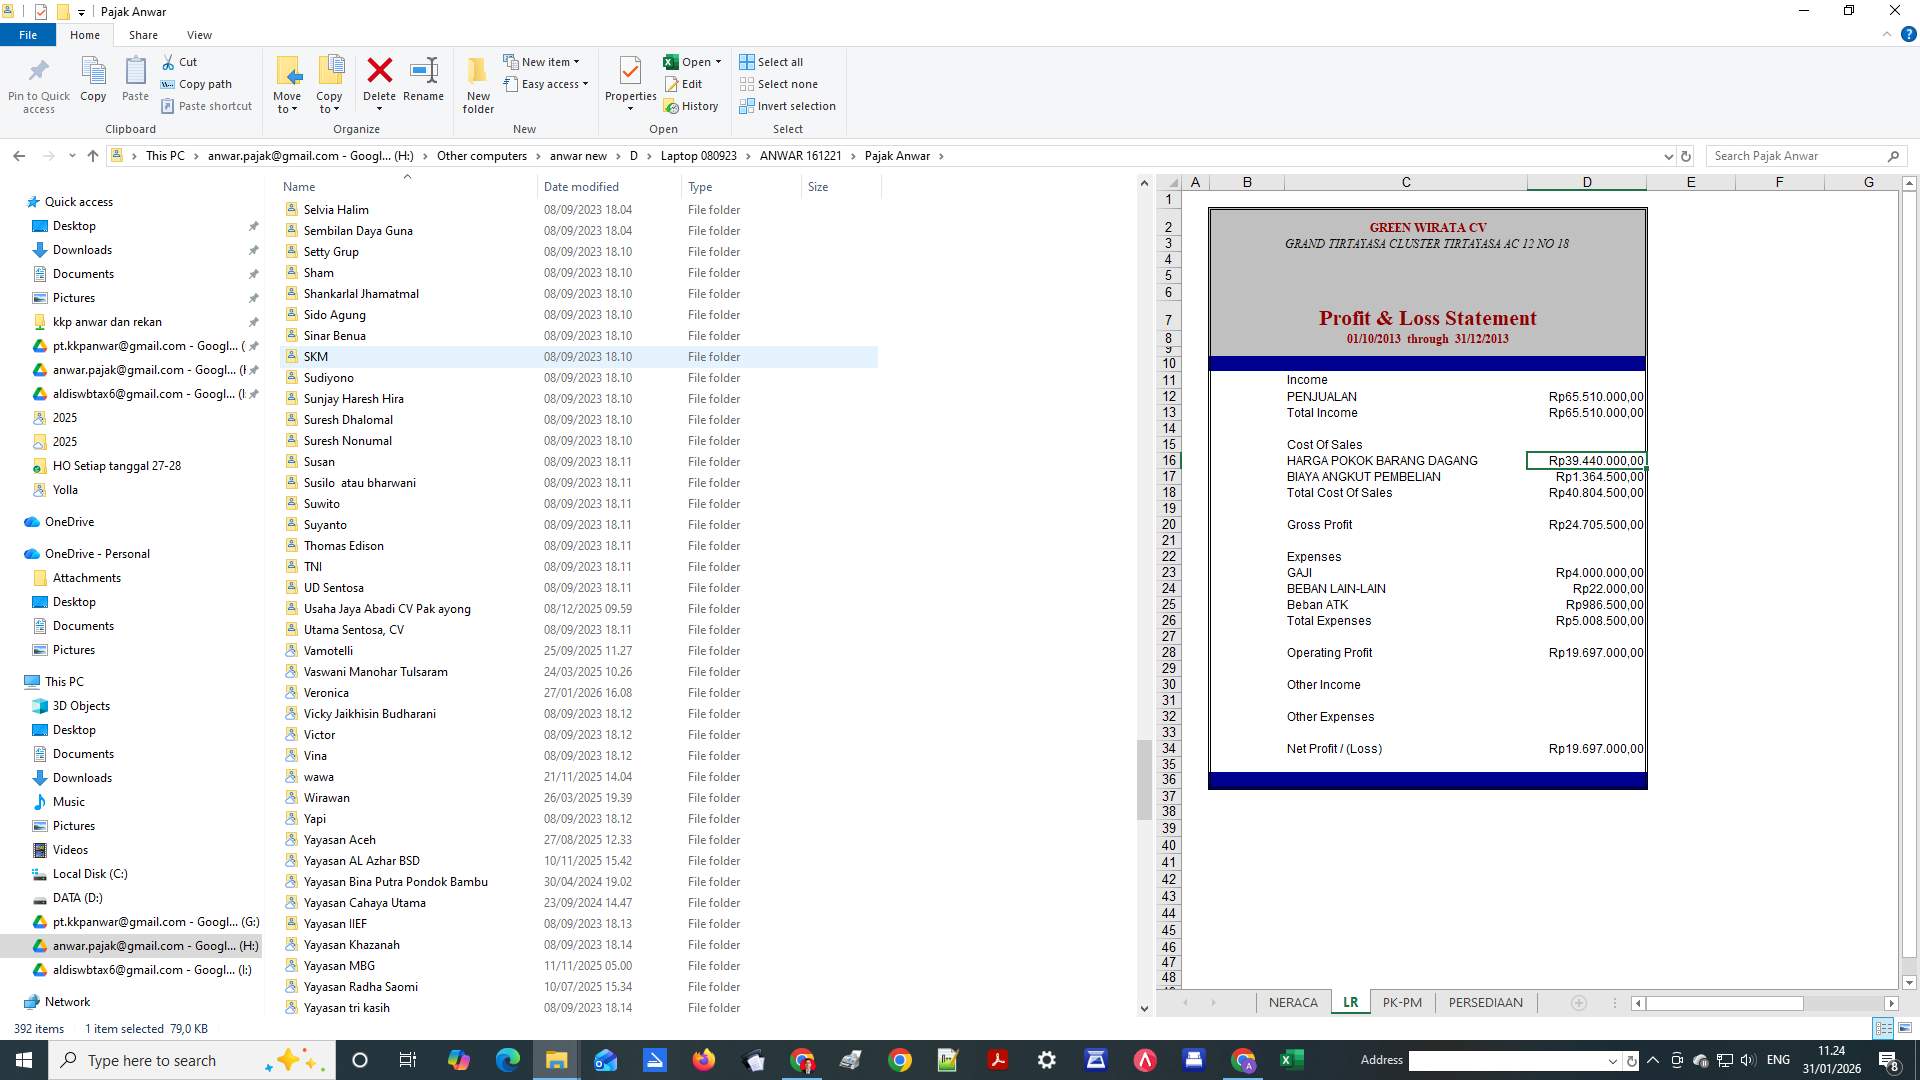Expand the Easy access dropdown
The height and width of the screenshot is (1080, 1920).
pos(547,84)
